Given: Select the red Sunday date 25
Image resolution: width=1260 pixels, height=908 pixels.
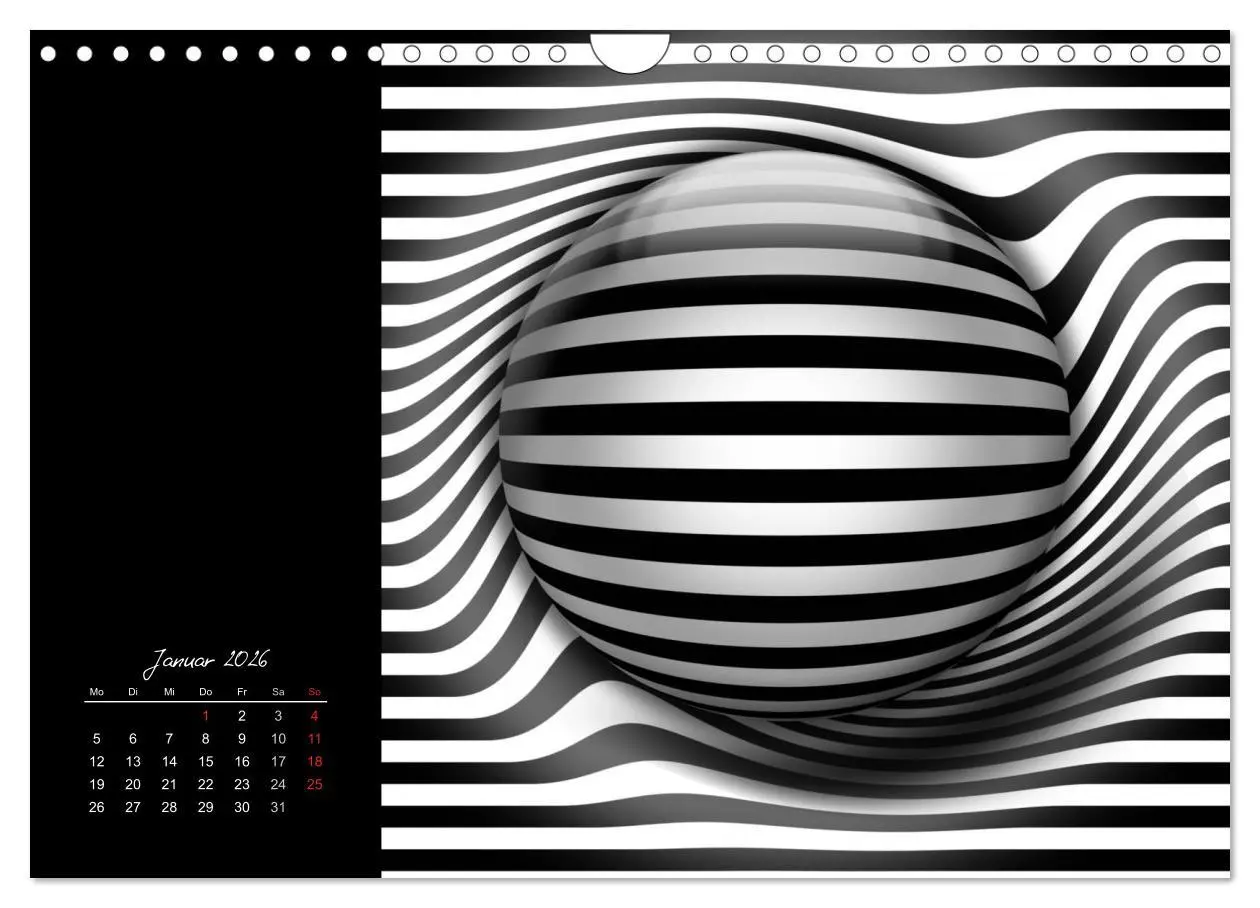Looking at the screenshot, I should tap(313, 783).
